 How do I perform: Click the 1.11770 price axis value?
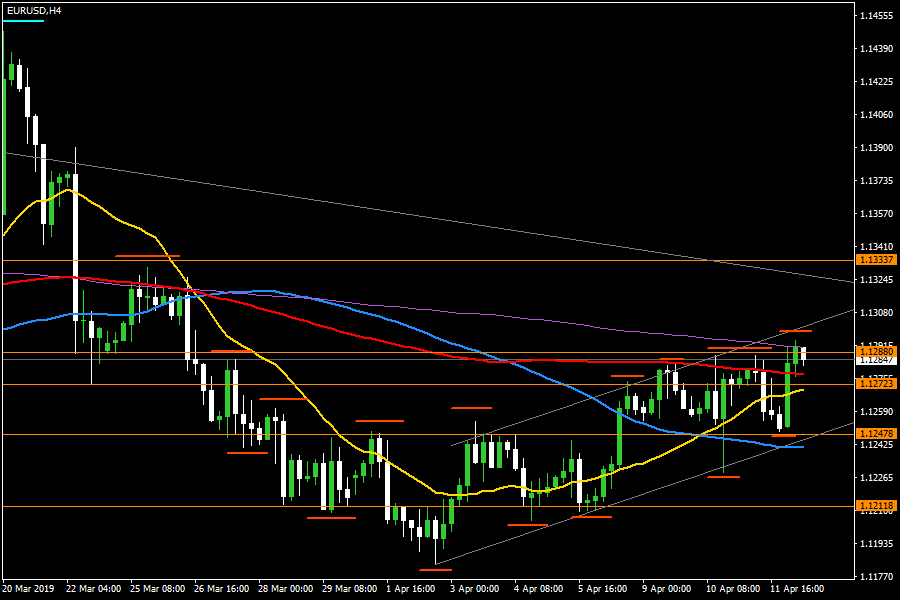click(877, 576)
